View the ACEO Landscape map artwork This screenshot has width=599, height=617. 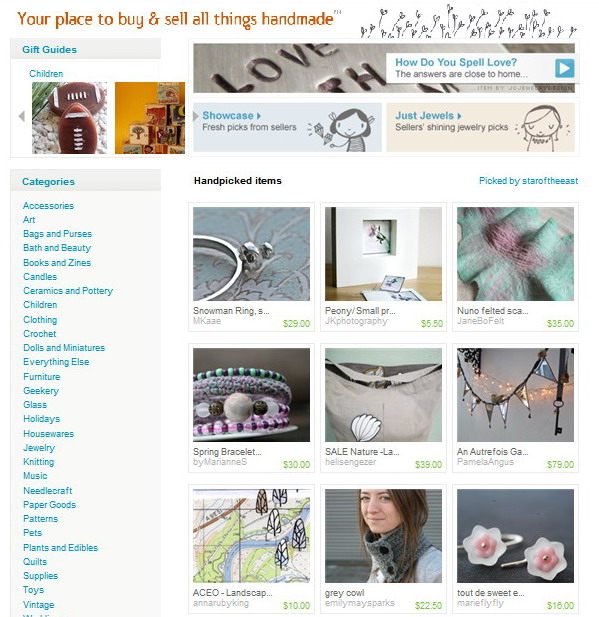click(x=251, y=536)
